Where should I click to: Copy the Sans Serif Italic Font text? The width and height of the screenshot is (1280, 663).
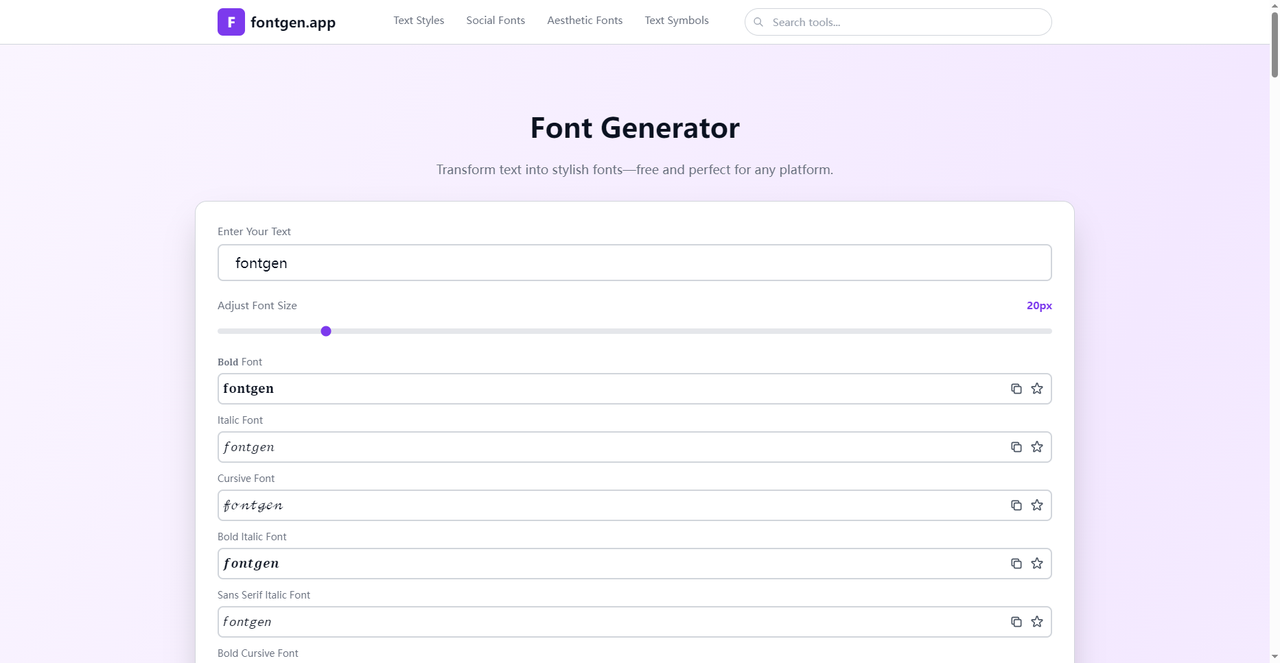(1016, 622)
